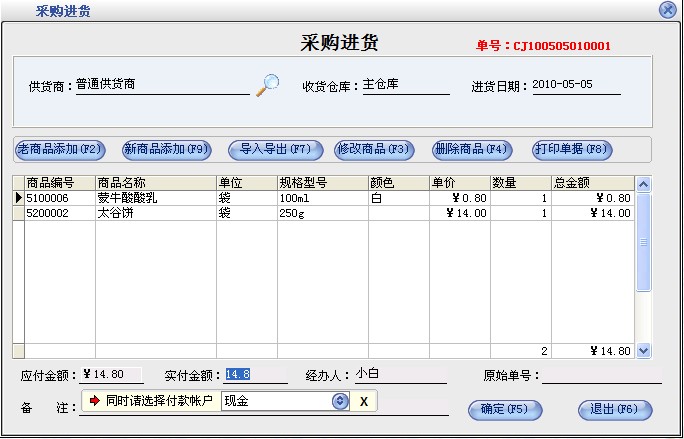Click the X button beside payment account
The width and height of the screenshot is (684, 439).
[364, 401]
